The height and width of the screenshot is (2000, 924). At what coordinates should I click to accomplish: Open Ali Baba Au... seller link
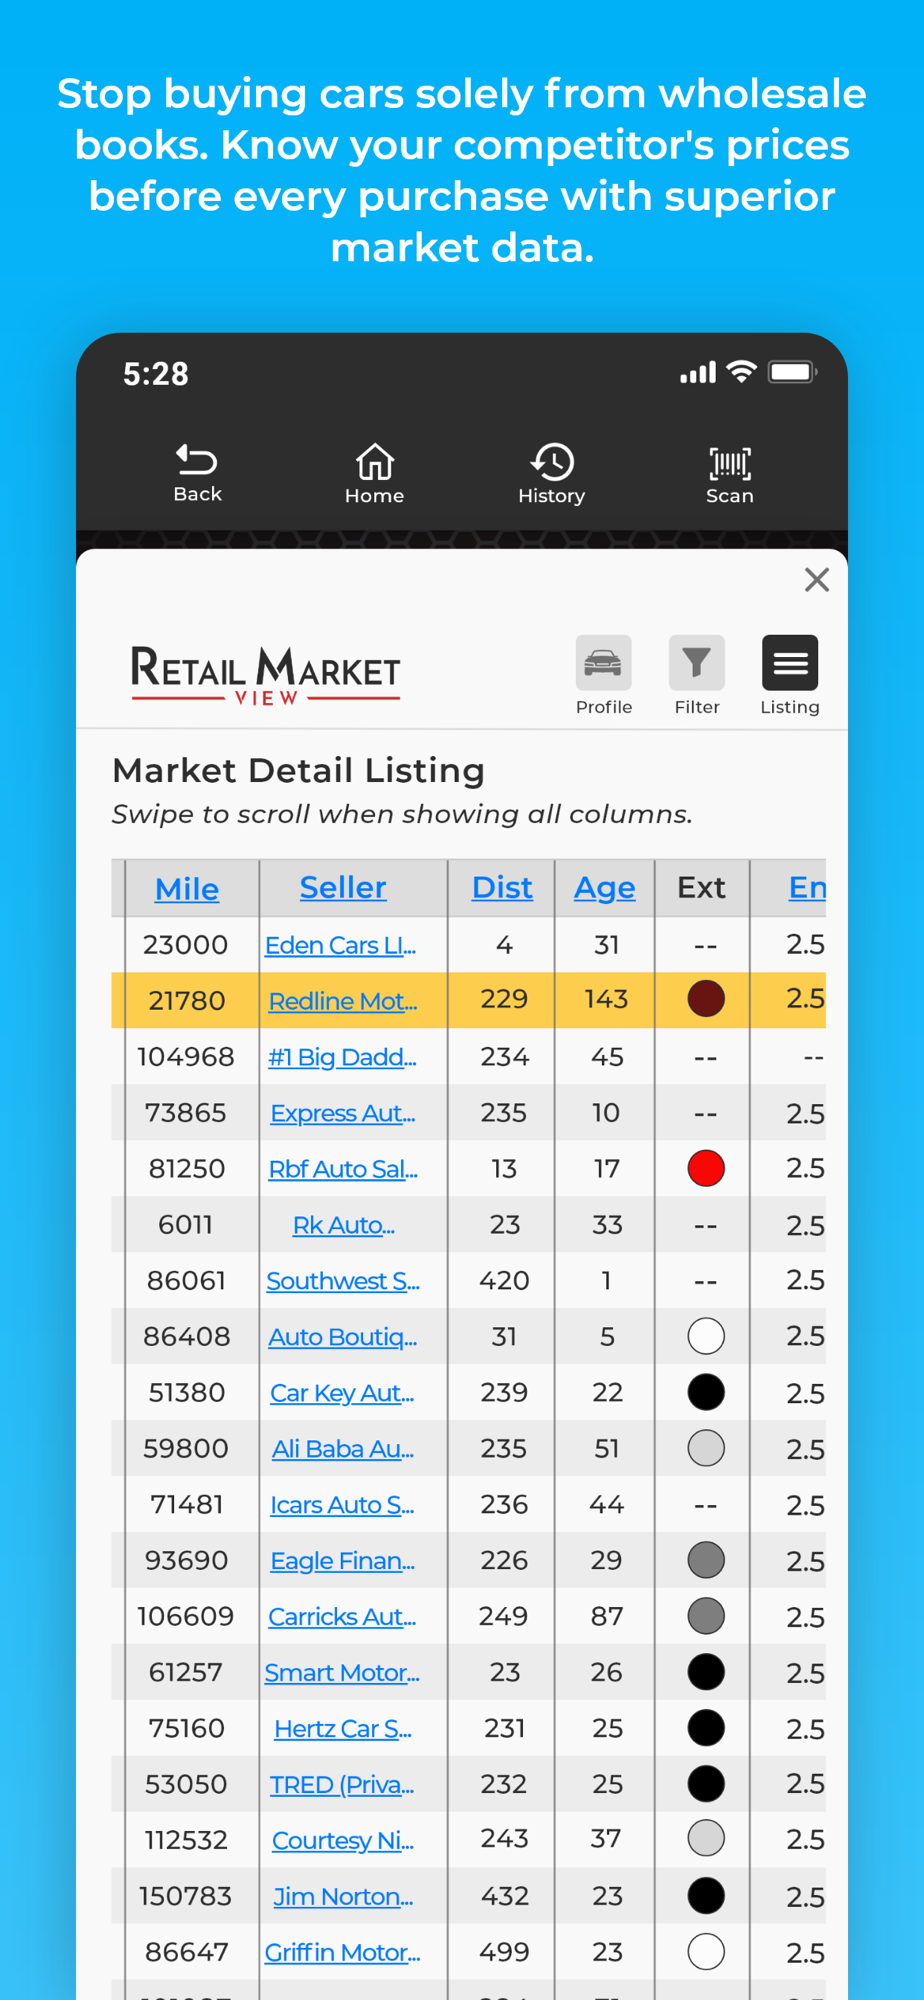pos(343,1449)
